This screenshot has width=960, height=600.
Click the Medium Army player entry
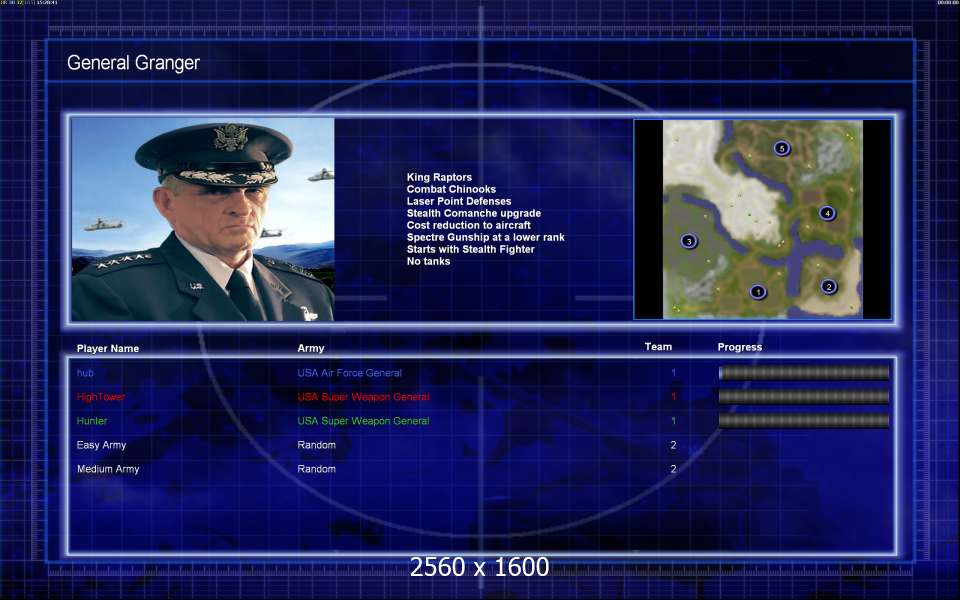pos(108,469)
